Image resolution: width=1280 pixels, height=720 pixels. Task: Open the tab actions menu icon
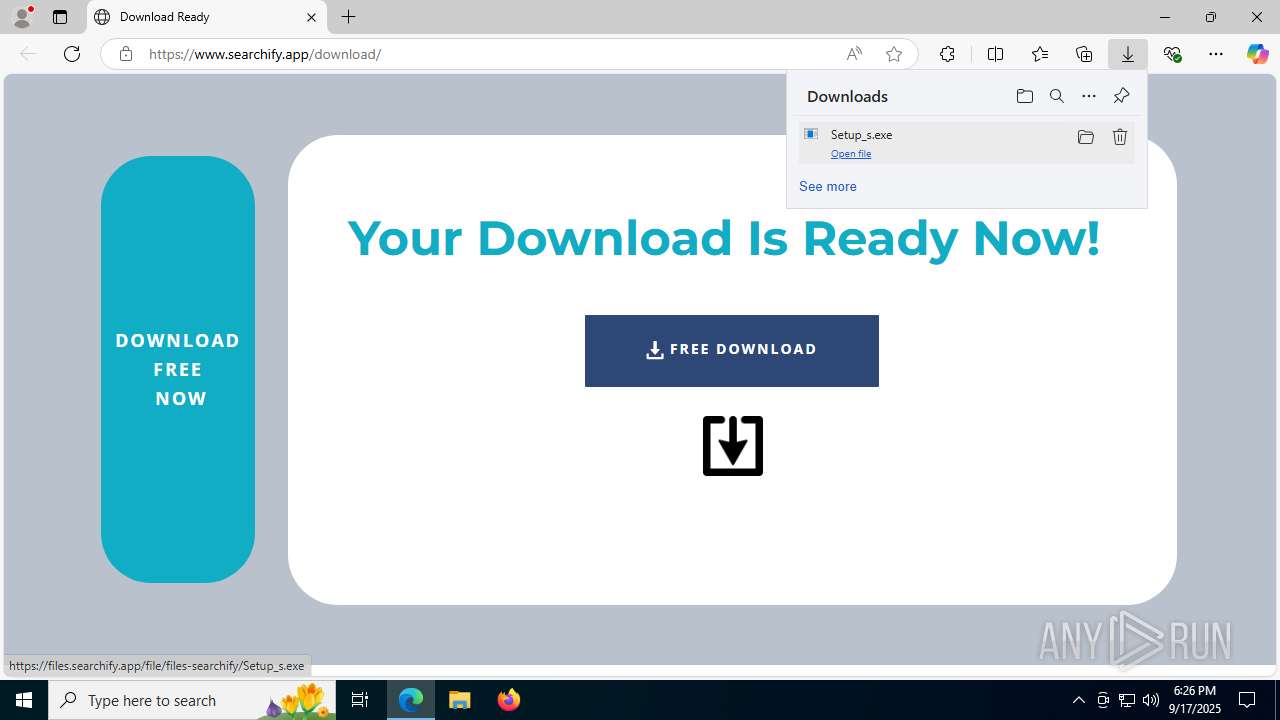point(60,17)
